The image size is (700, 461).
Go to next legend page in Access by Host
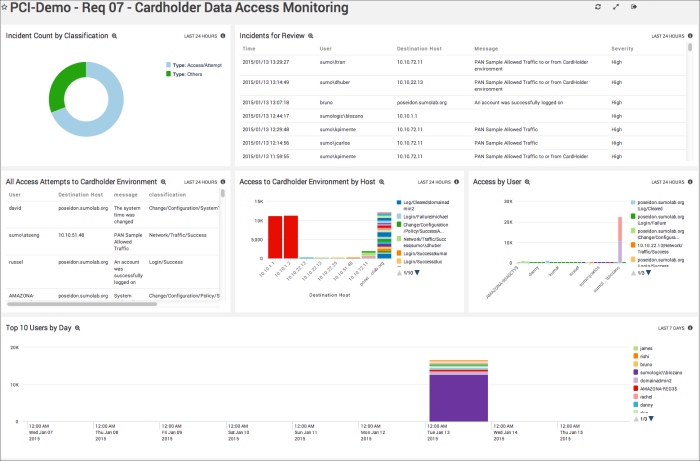click(x=416, y=272)
